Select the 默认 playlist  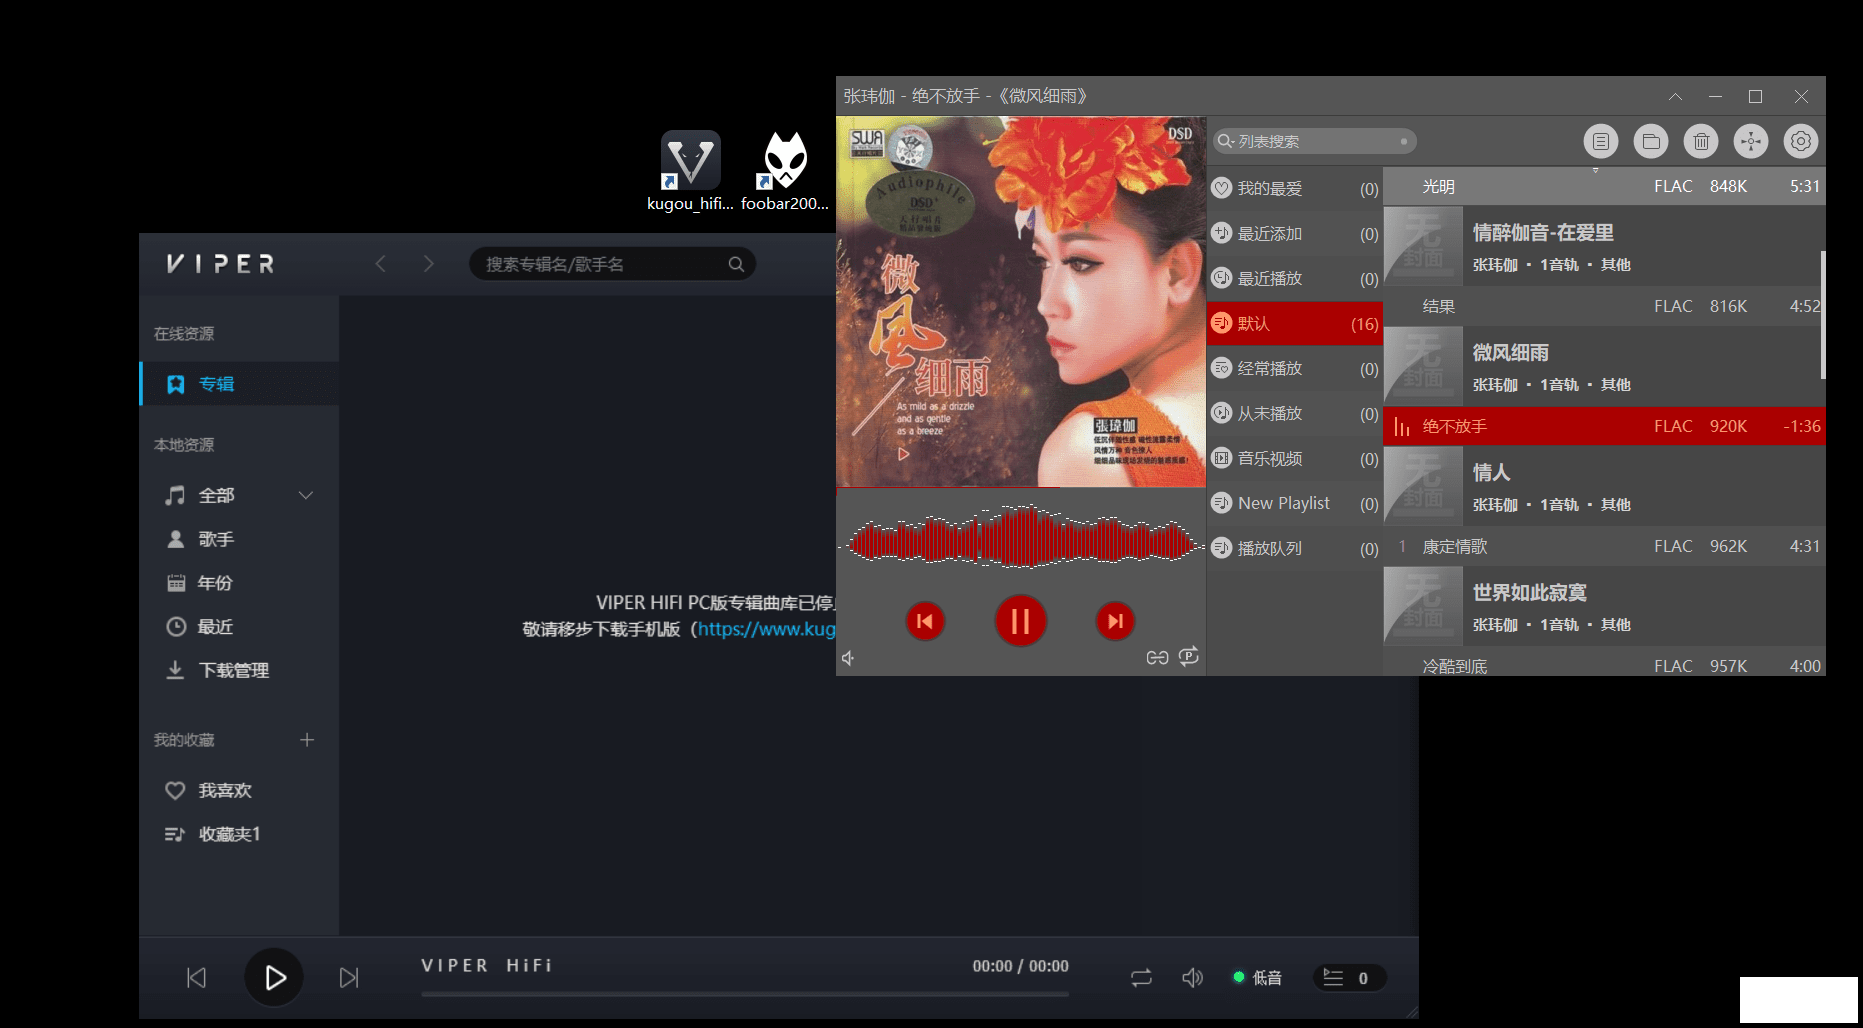click(x=1295, y=323)
